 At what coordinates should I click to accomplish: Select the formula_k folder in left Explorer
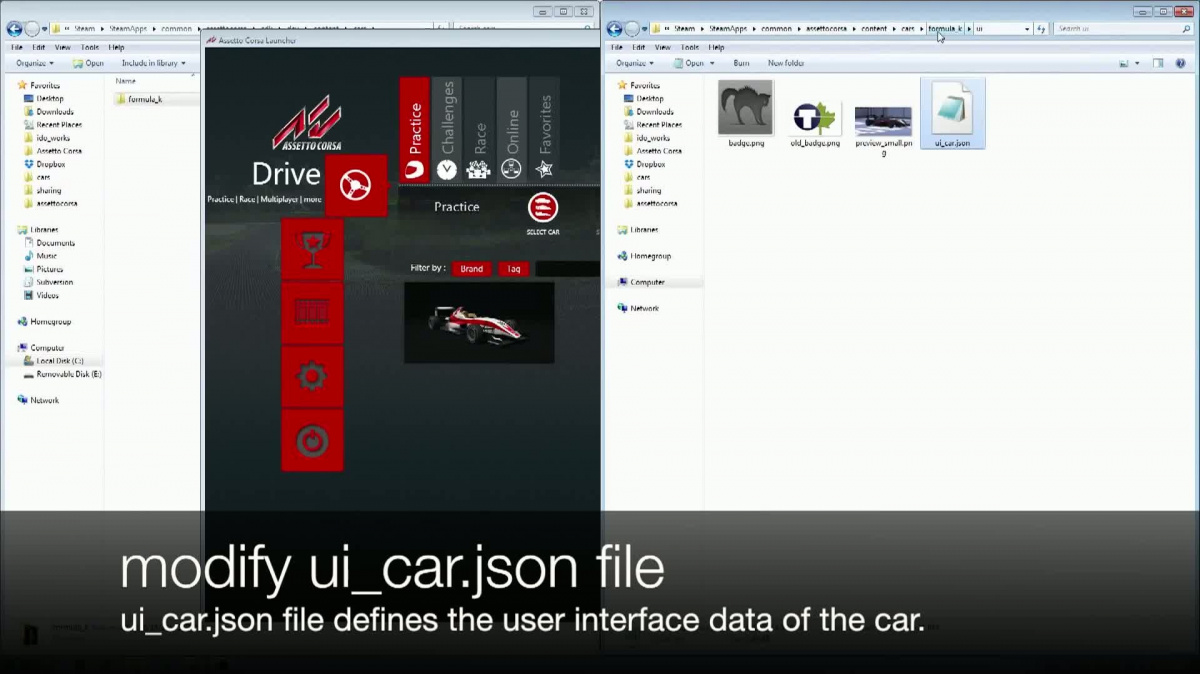pos(145,99)
